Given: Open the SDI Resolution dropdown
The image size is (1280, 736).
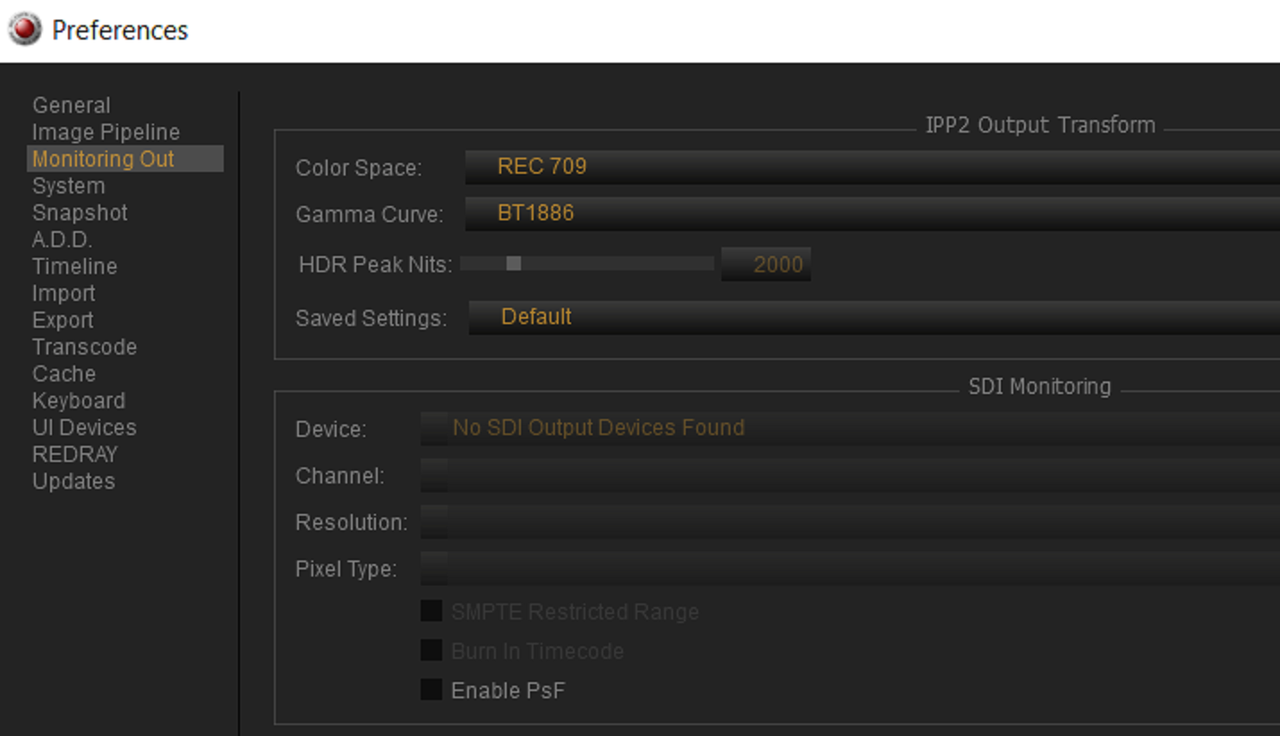Looking at the screenshot, I should (x=850, y=522).
